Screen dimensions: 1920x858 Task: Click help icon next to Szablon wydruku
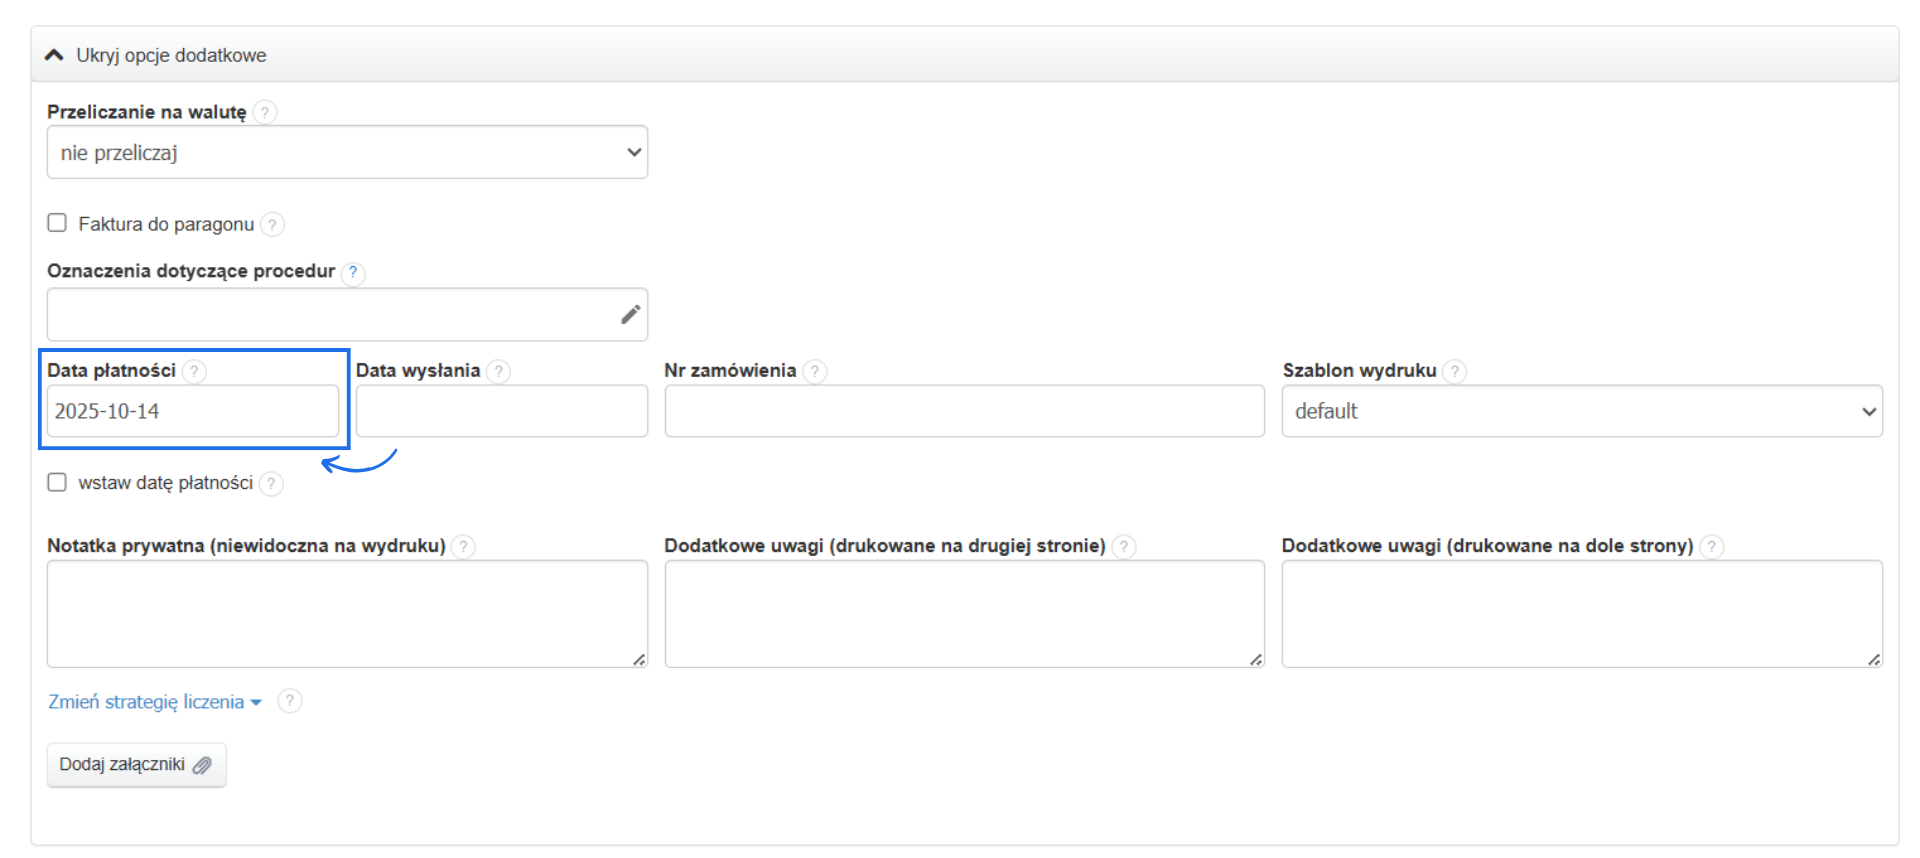pos(1455,371)
